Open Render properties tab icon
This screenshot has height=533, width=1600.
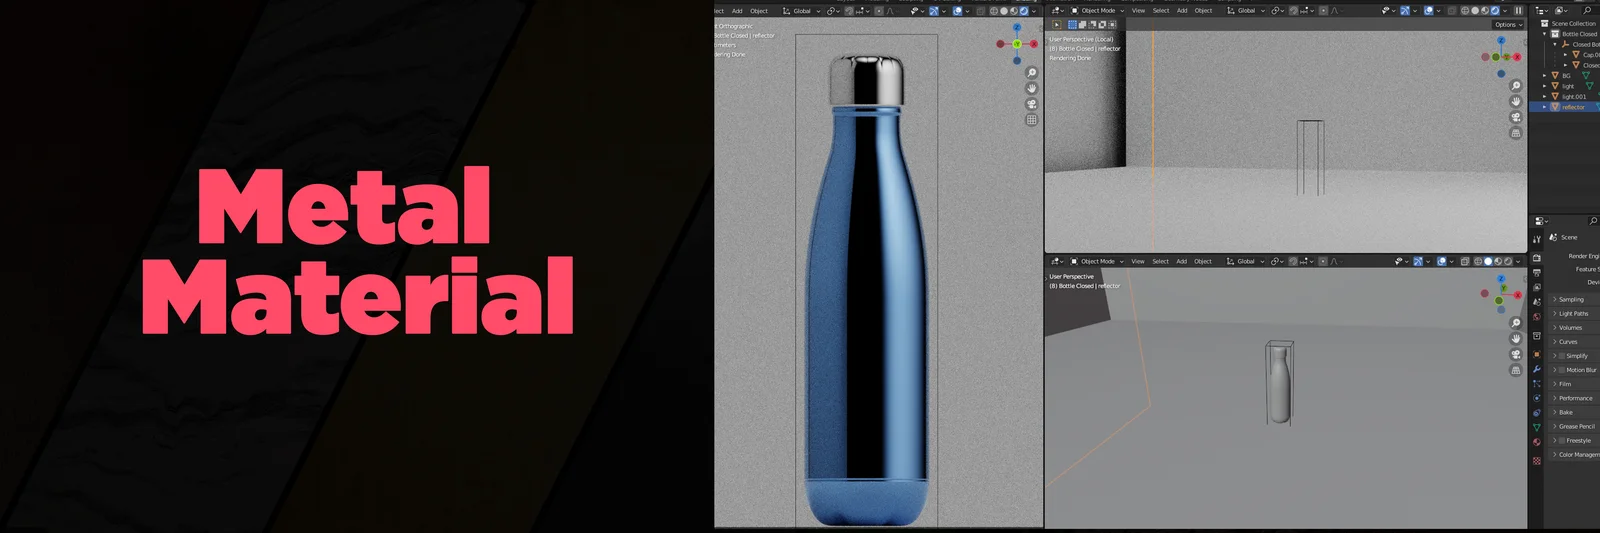coord(1537,258)
